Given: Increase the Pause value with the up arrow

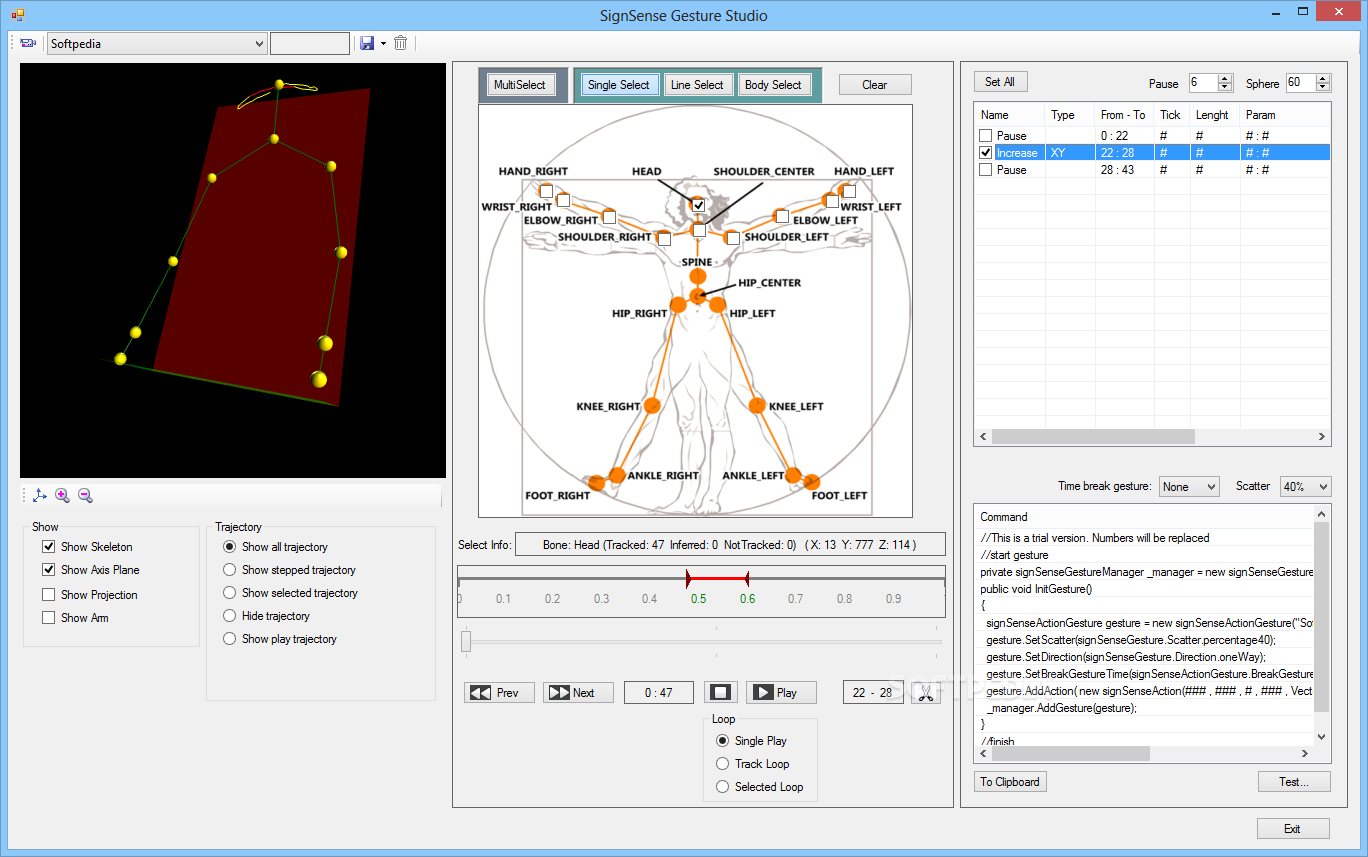Looking at the screenshot, I should tap(1225, 79).
